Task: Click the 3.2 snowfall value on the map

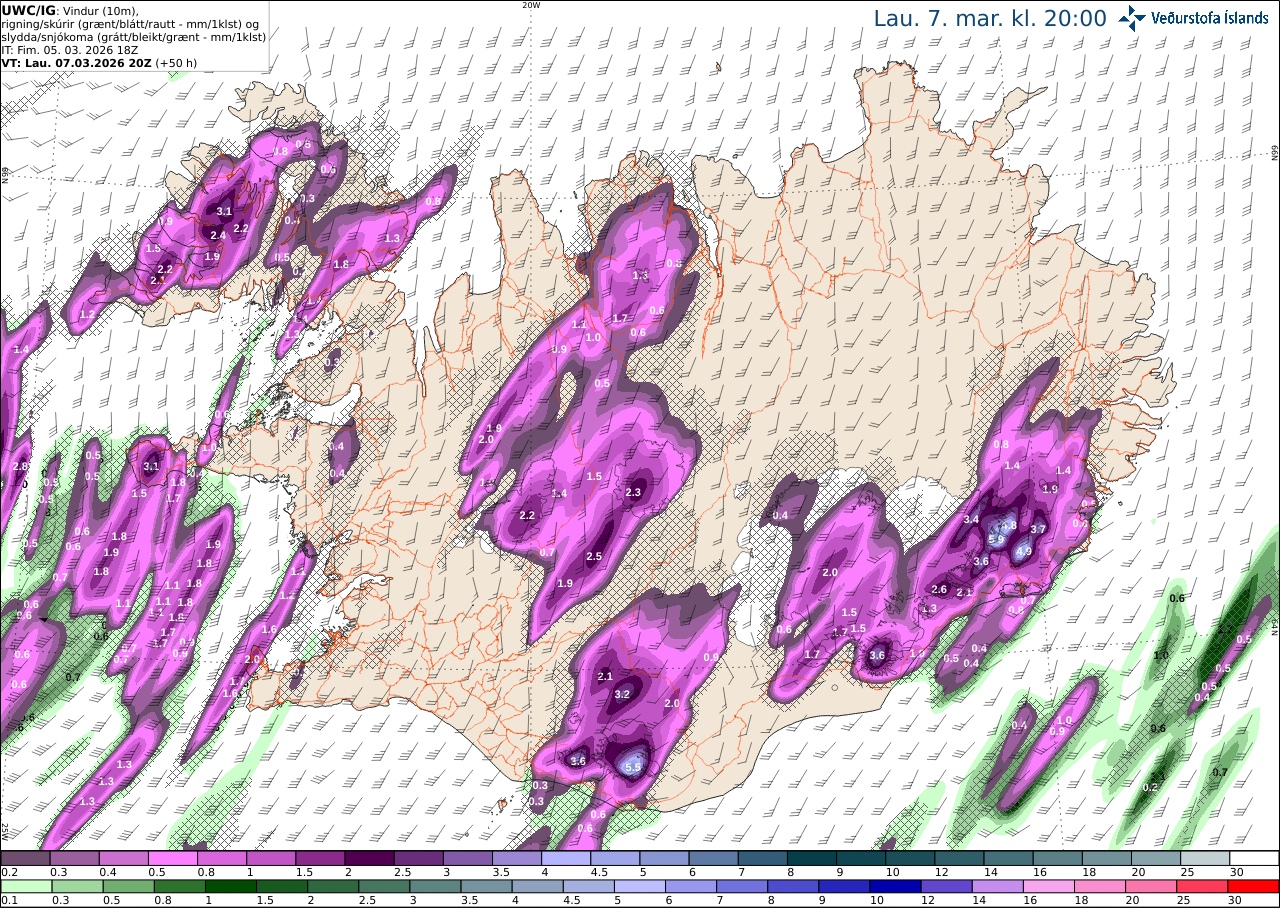Action: click(622, 694)
